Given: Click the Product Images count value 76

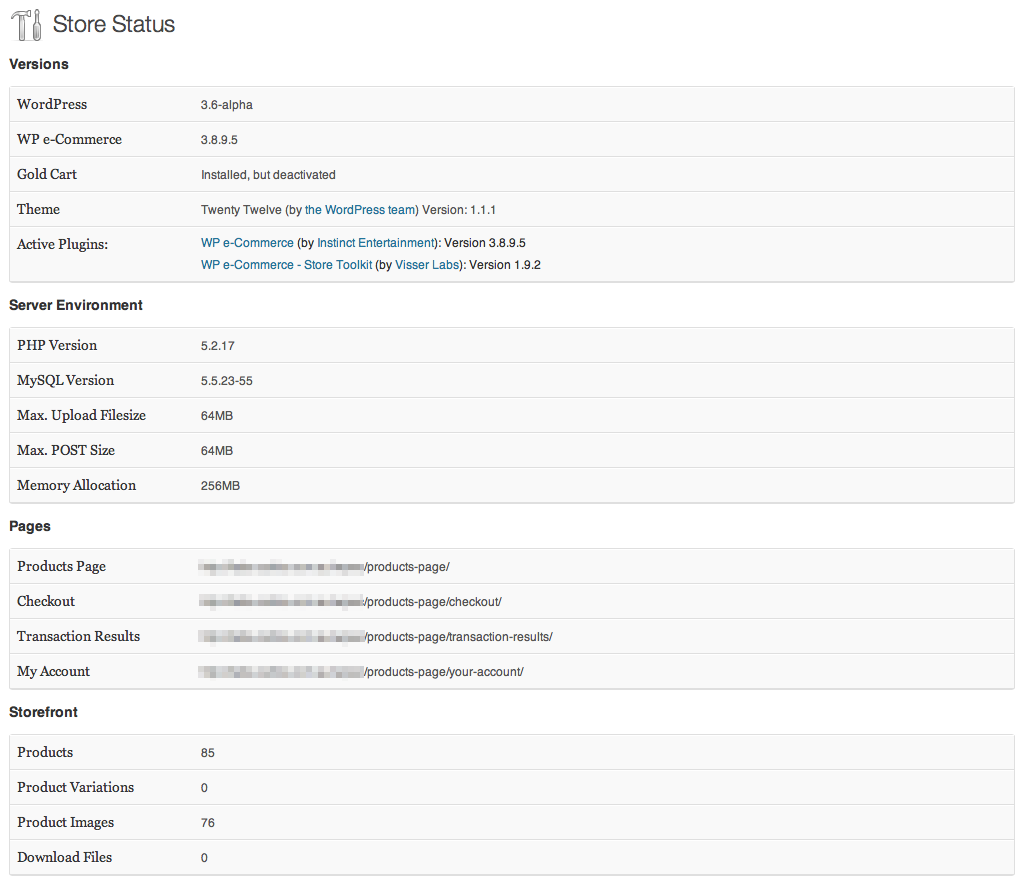Looking at the screenshot, I should point(208,823).
